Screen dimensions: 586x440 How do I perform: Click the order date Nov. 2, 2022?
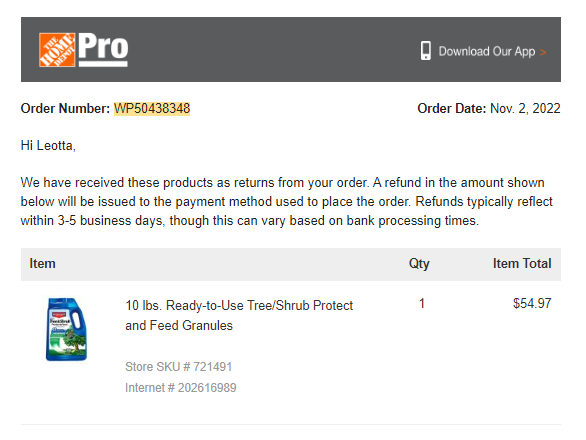(x=525, y=109)
